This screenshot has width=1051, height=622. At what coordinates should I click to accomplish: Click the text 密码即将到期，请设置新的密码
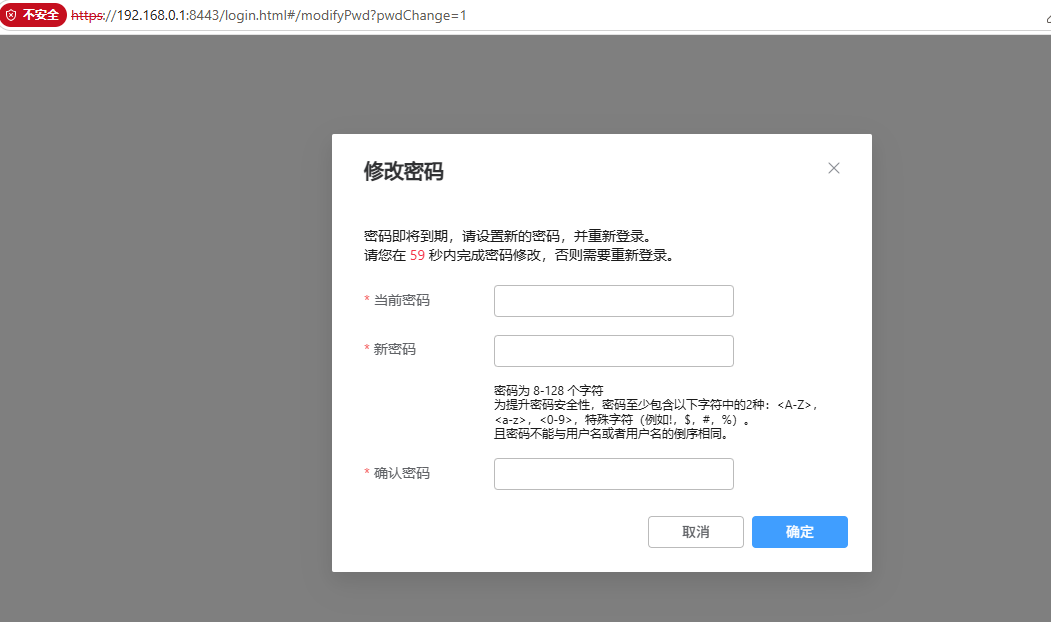462,236
